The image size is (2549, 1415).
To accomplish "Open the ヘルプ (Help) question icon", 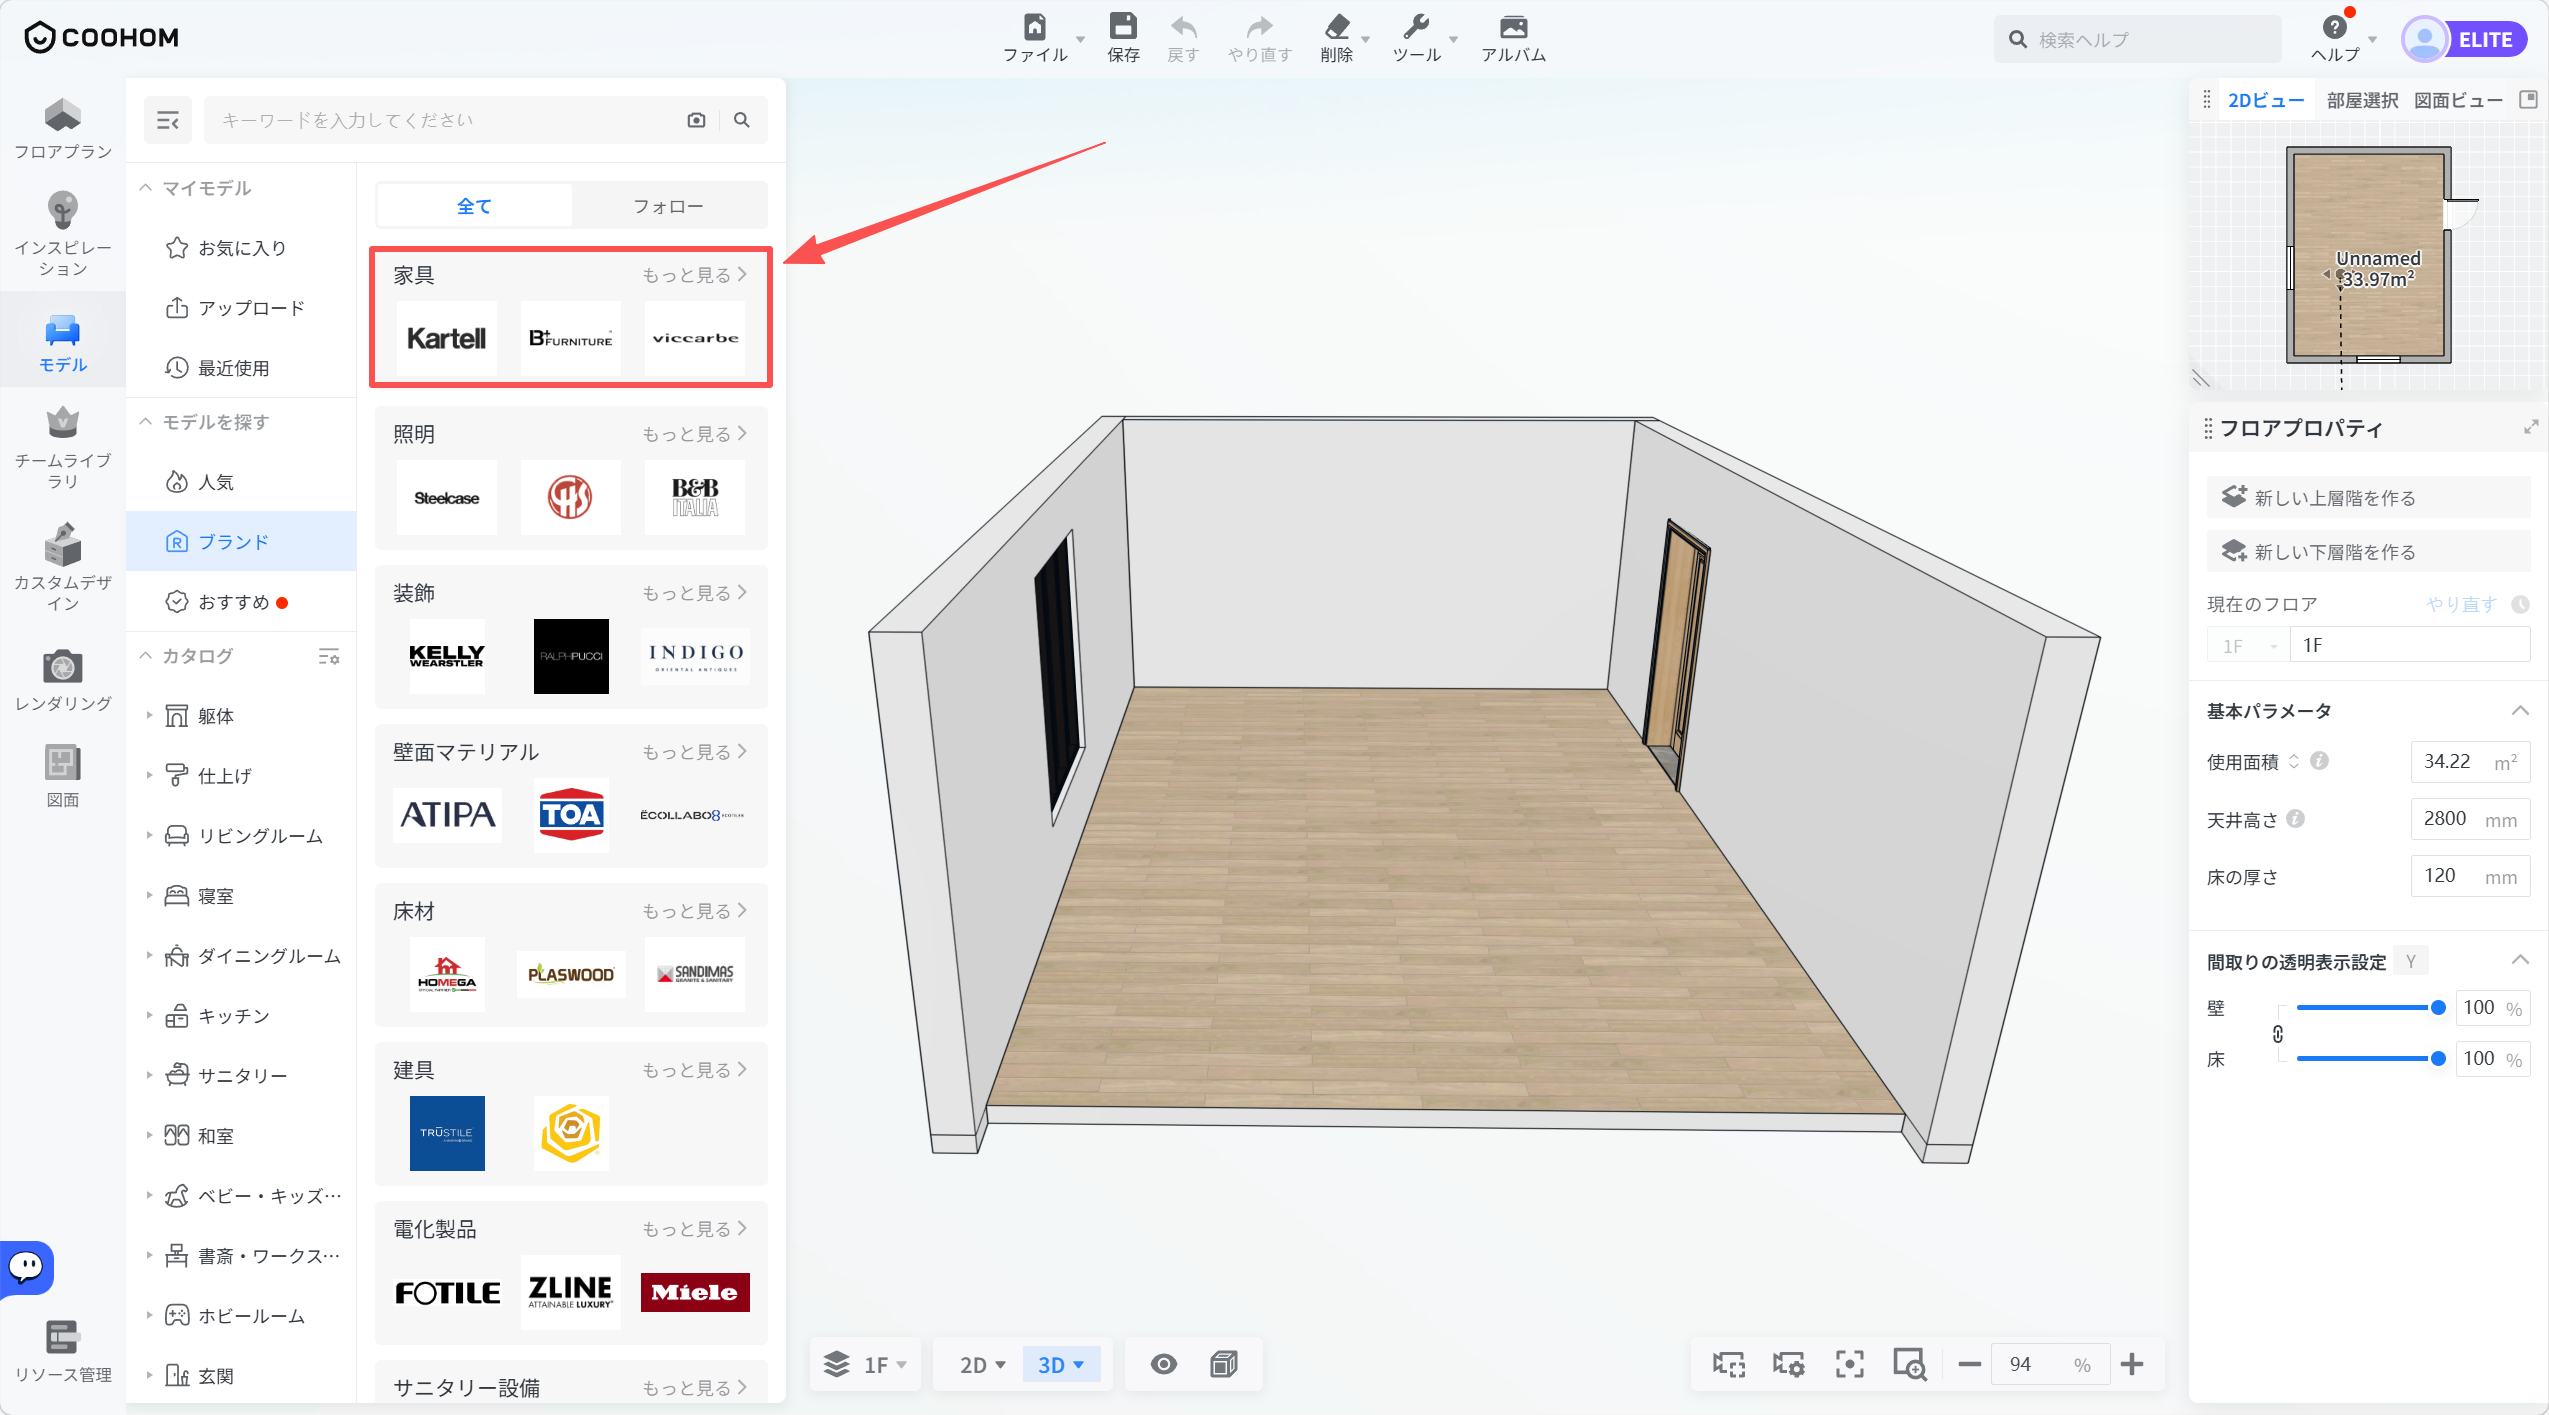I will pyautogui.click(x=2335, y=38).
